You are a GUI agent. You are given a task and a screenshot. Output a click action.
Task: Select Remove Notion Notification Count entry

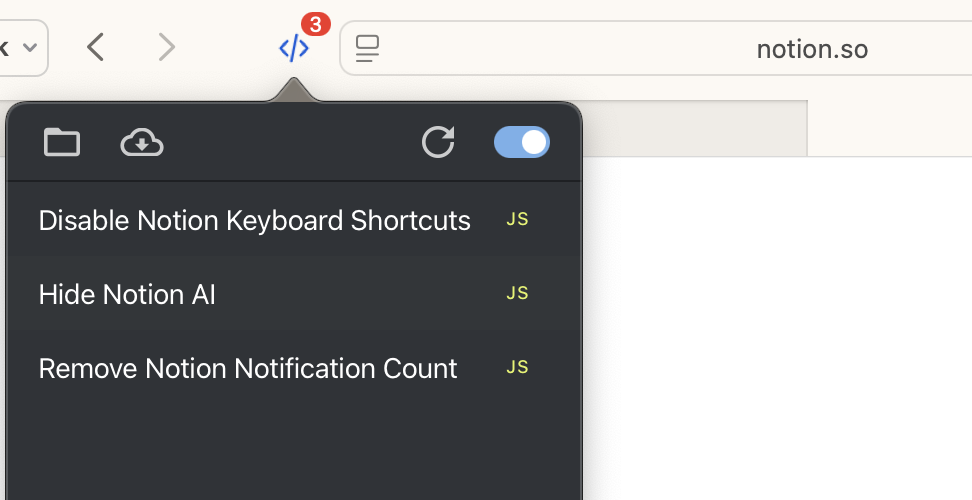[294, 368]
